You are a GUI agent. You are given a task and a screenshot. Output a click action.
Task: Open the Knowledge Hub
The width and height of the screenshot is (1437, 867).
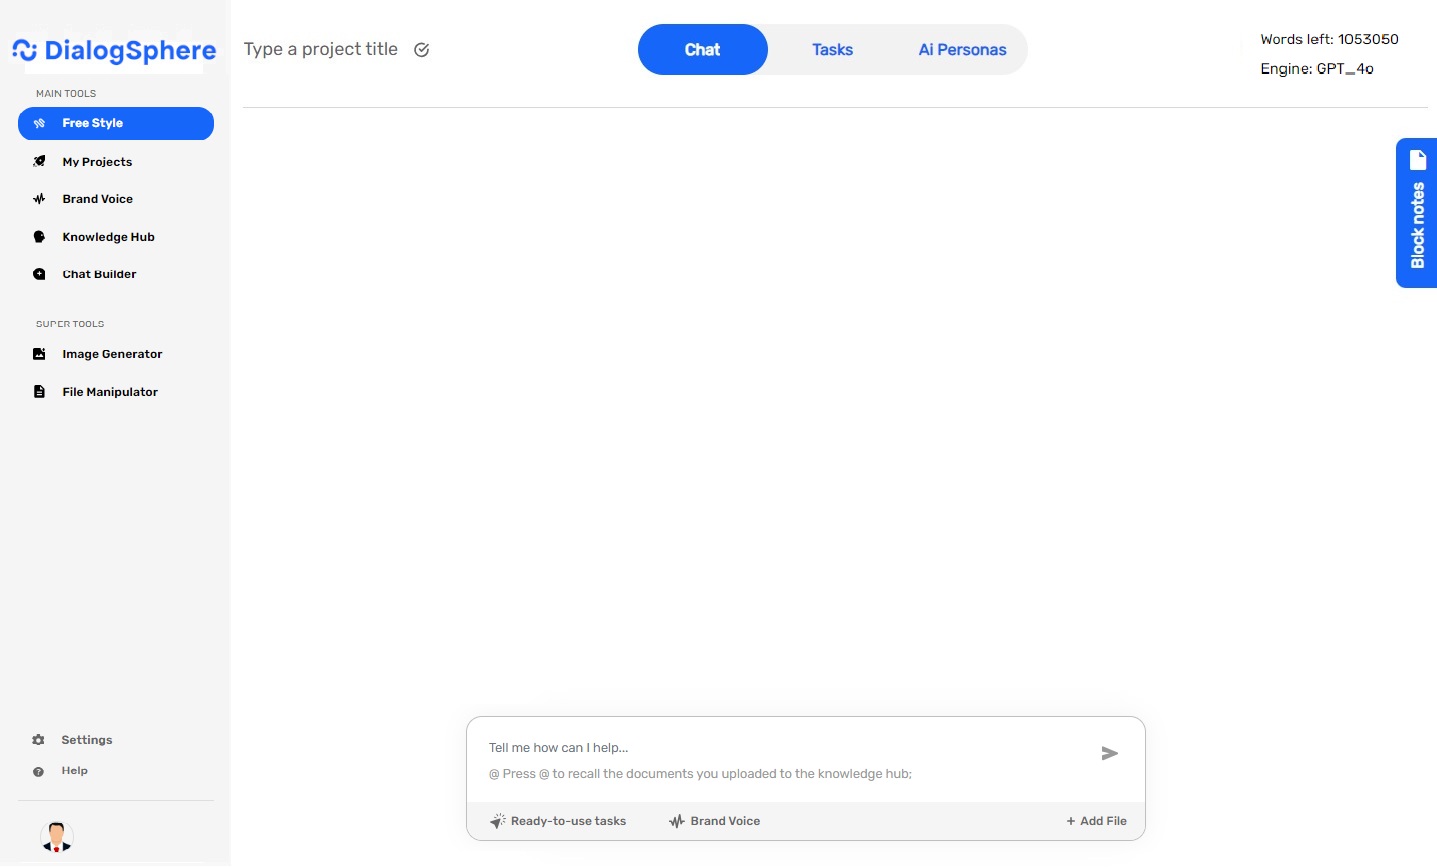108,236
